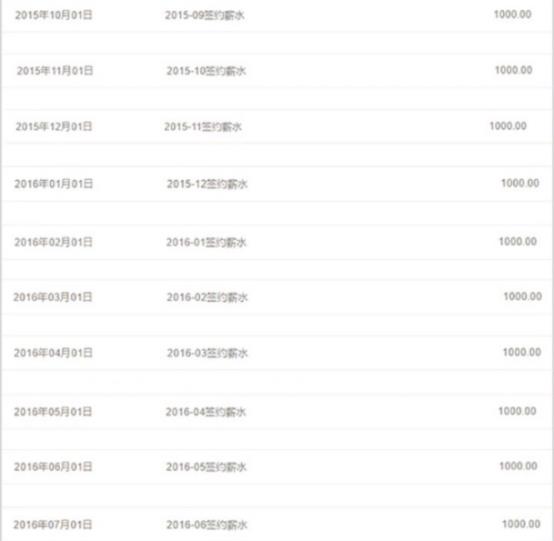Screen dimensions: 554x541
Task: Open the 2015-11签约薪水 description
Action: tap(203, 127)
